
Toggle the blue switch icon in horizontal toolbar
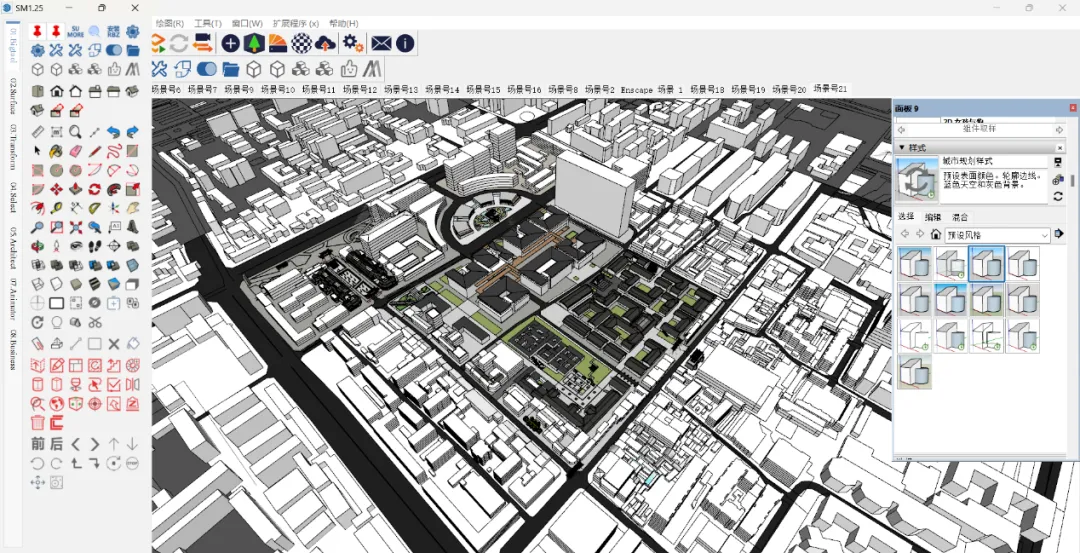click(207, 69)
